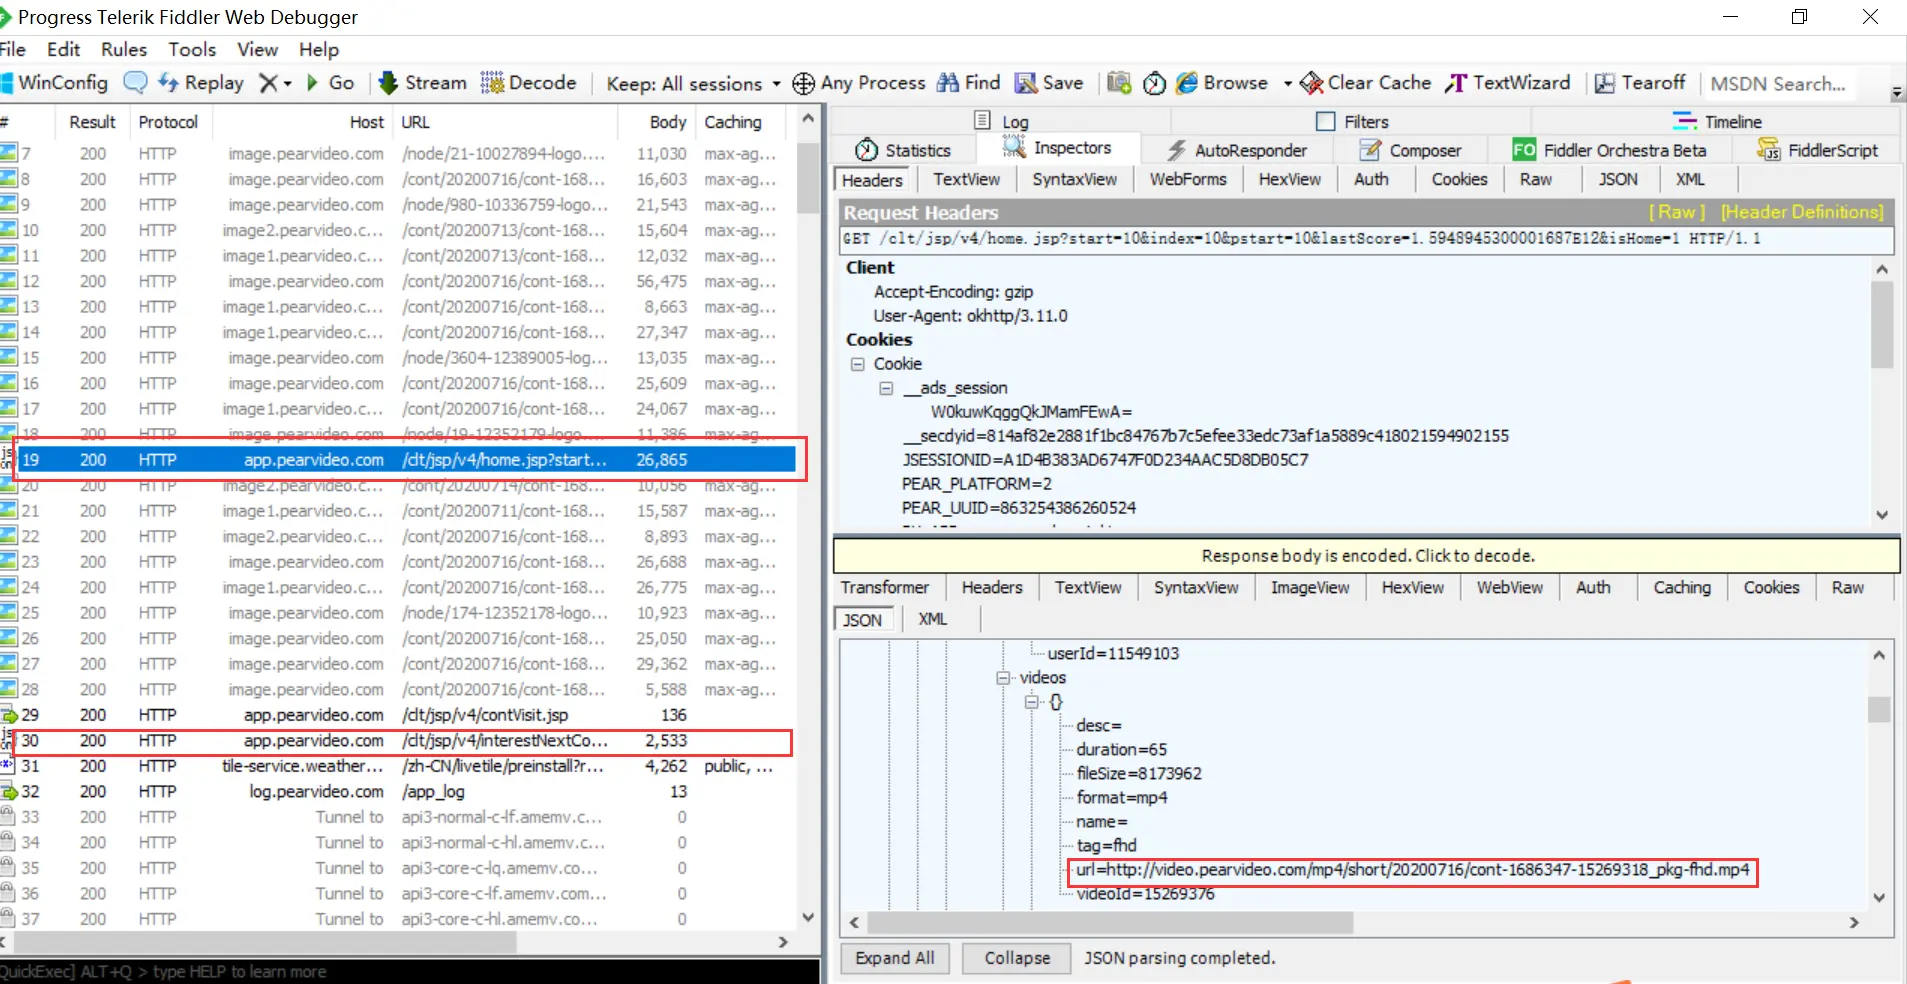The width and height of the screenshot is (1907, 984).
Task: Open the Keep: All sessions dropdown
Action: point(692,84)
